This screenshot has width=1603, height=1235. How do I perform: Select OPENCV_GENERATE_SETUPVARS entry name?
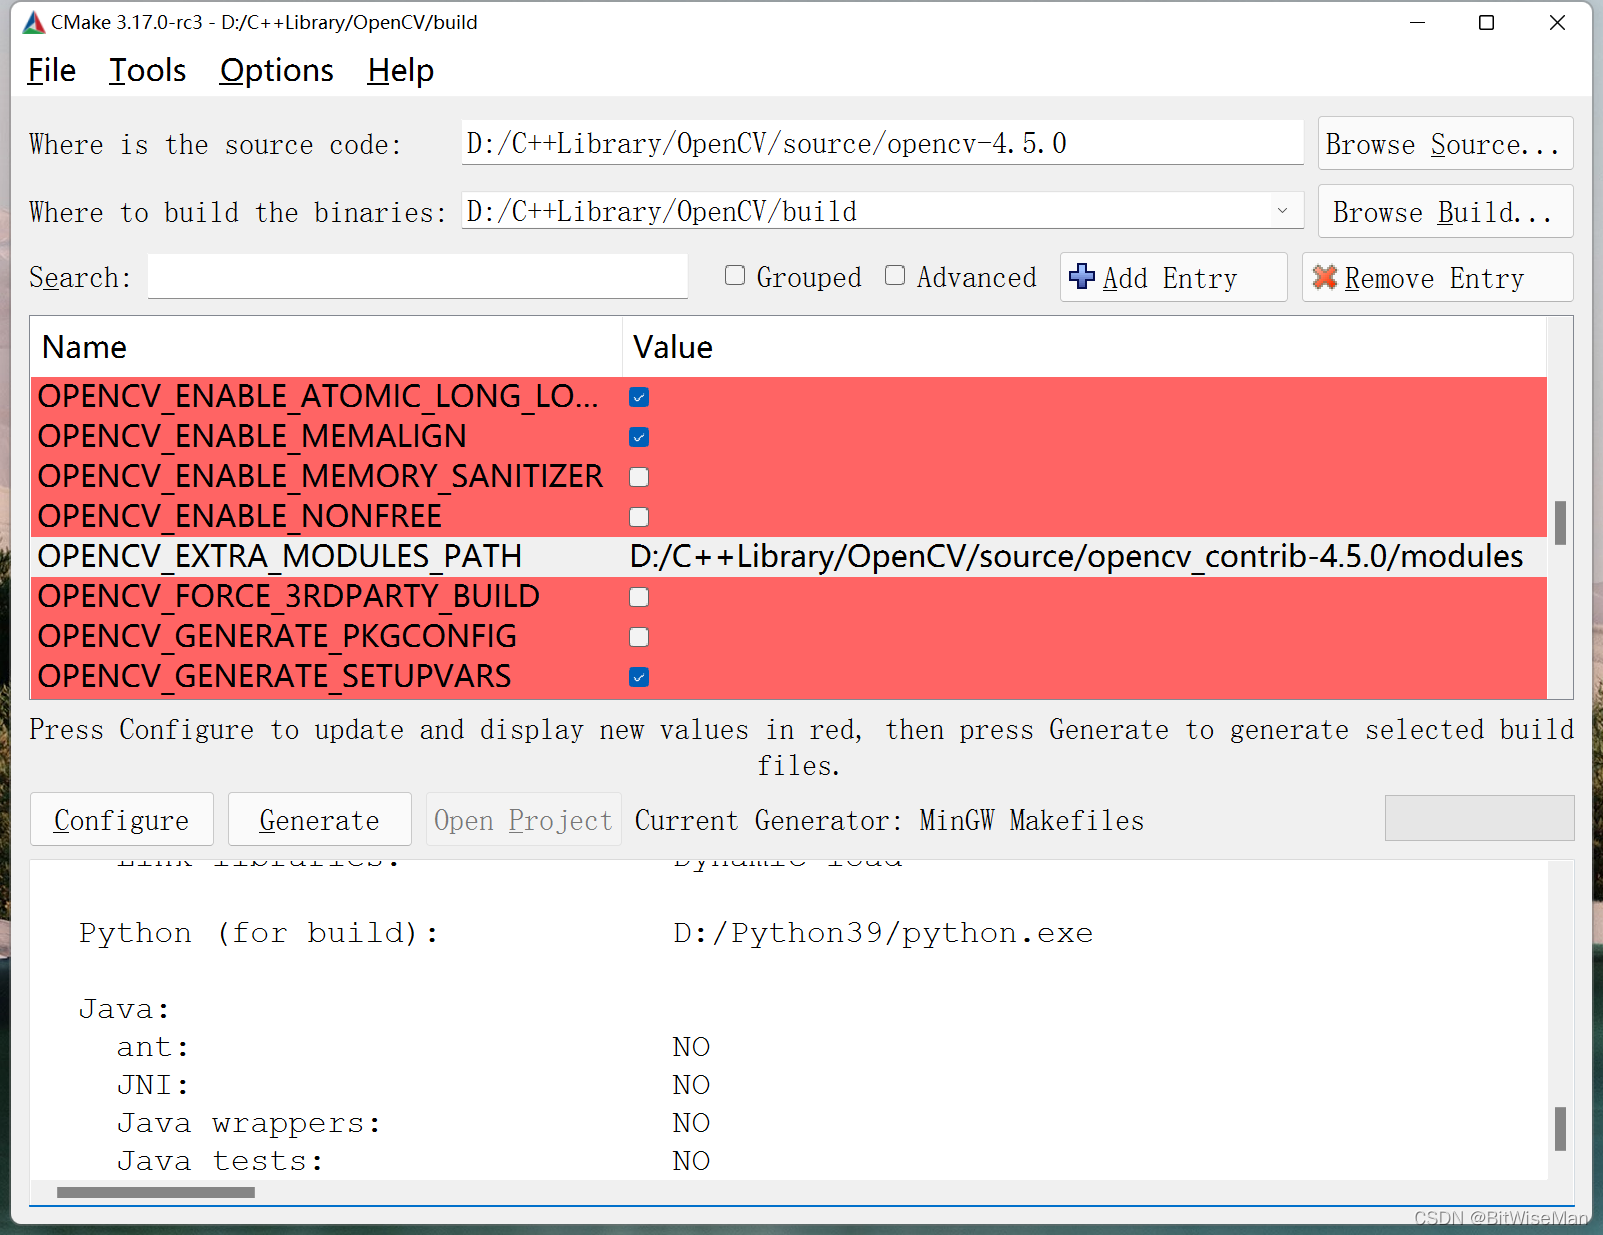pyautogui.click(x=274, y=676)
